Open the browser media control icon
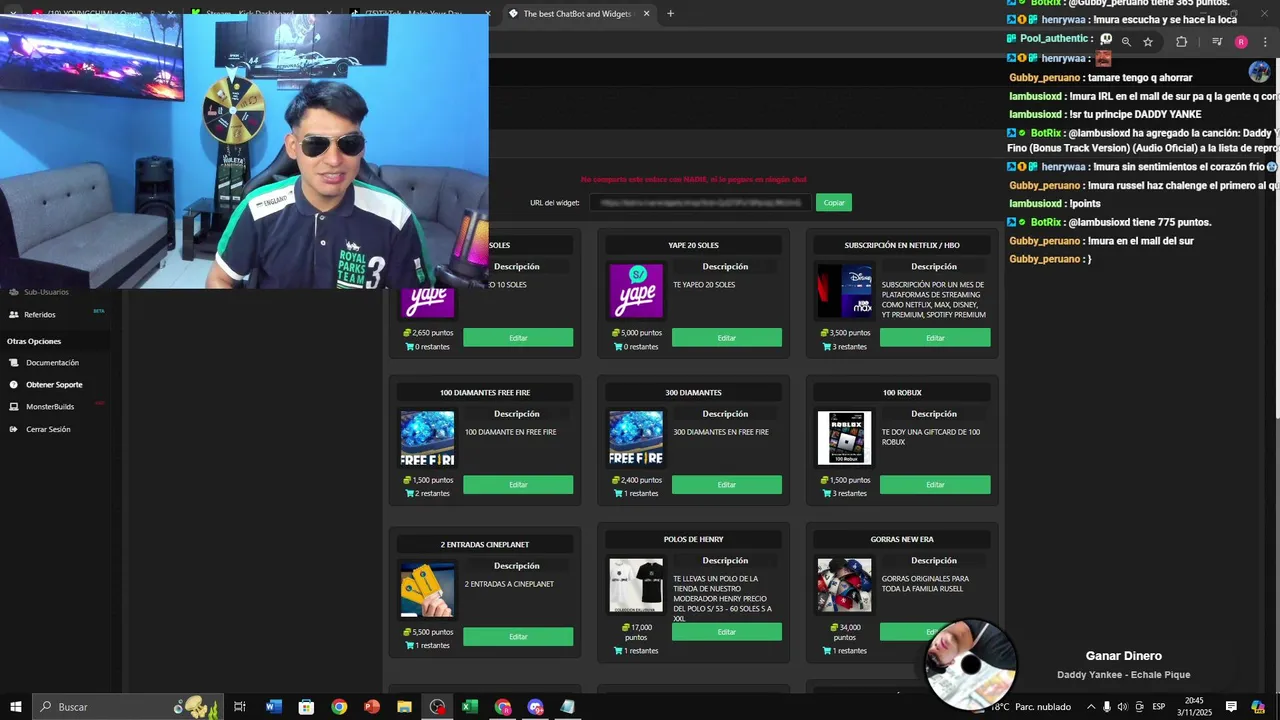 point(1217,42)
